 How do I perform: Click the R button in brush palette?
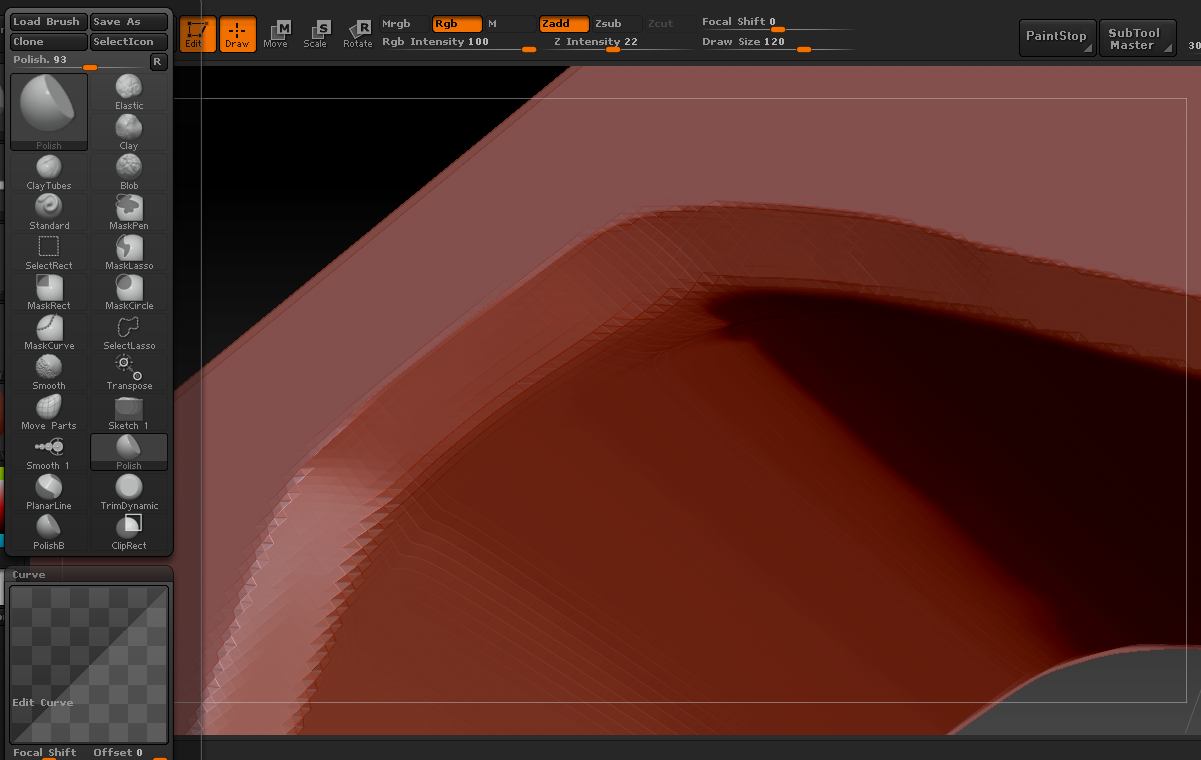tap(157, 62)
